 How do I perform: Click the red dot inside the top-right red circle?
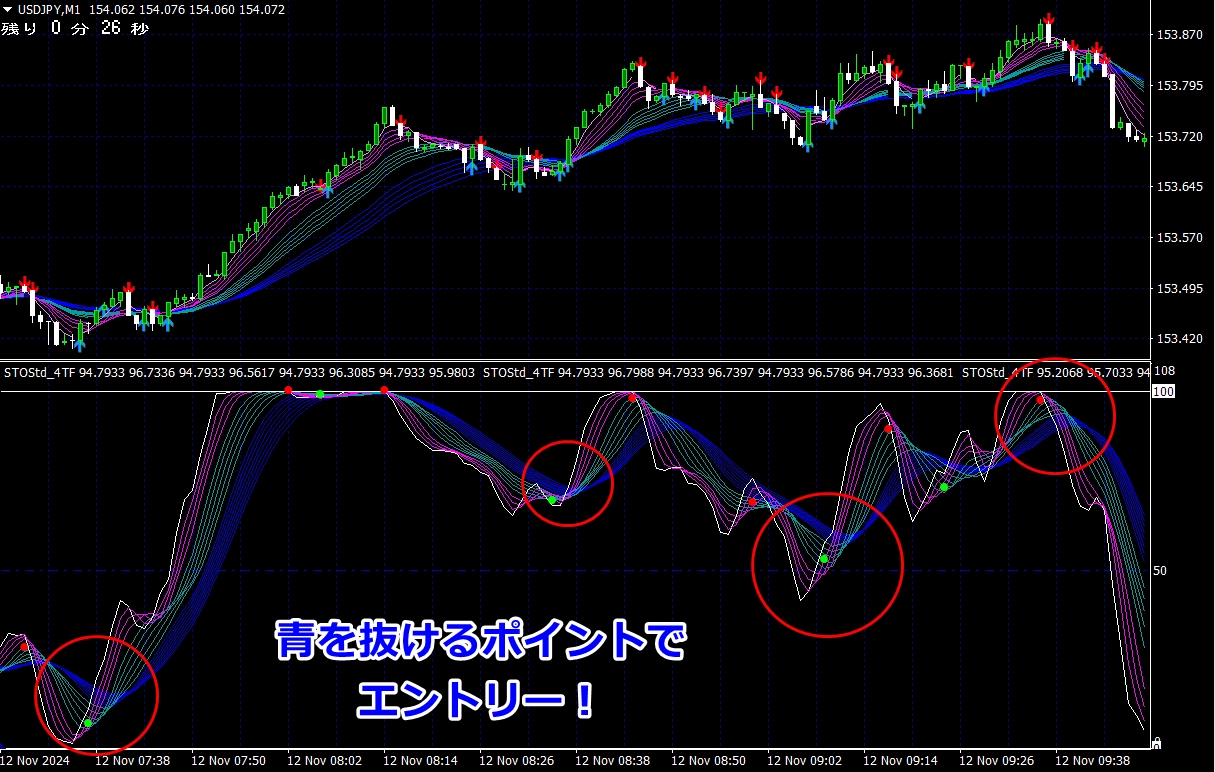tap(1040, 400)
